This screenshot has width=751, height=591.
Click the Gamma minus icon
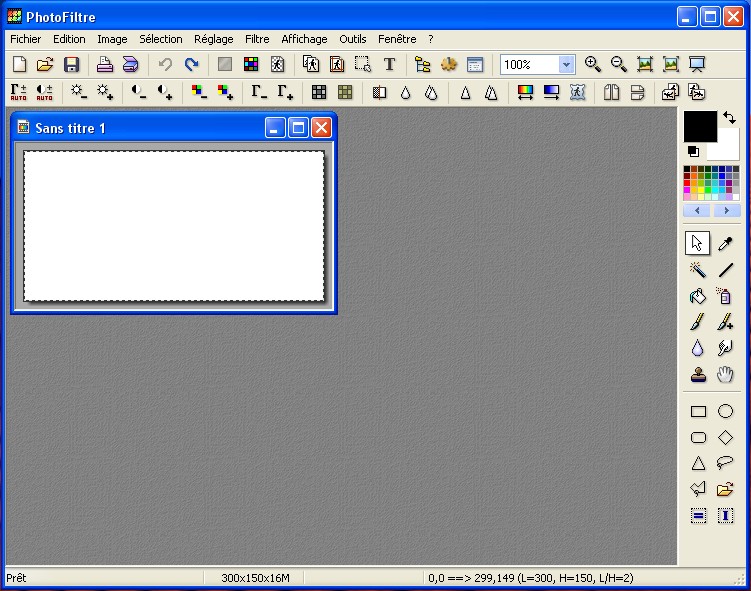[259, 92]
